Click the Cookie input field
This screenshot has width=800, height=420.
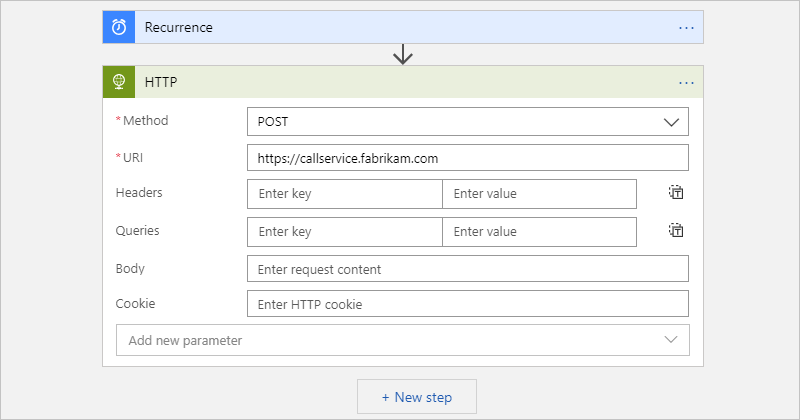coord(467,303)
